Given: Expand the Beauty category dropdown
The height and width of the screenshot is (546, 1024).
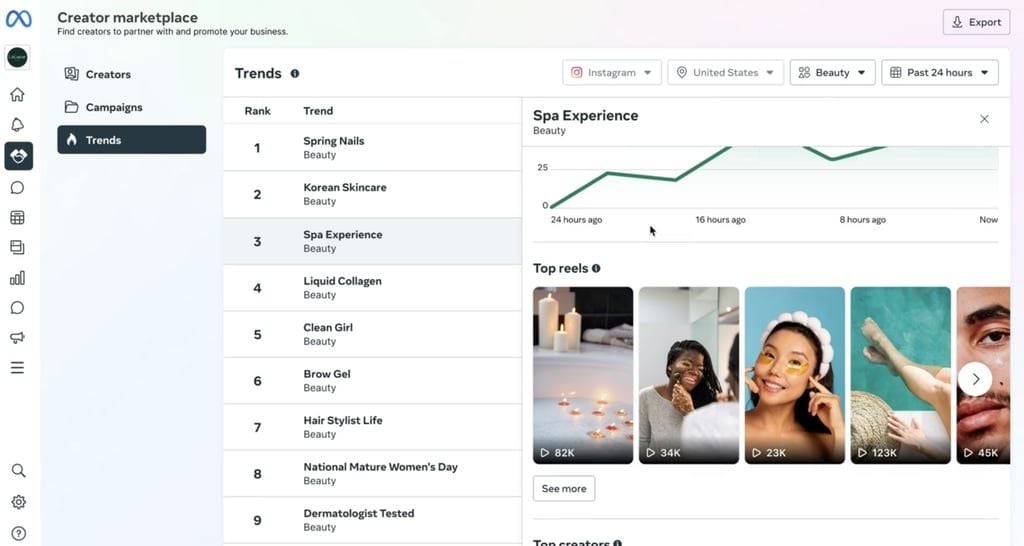Looking at the screenshot, I should tap(833, 72).
